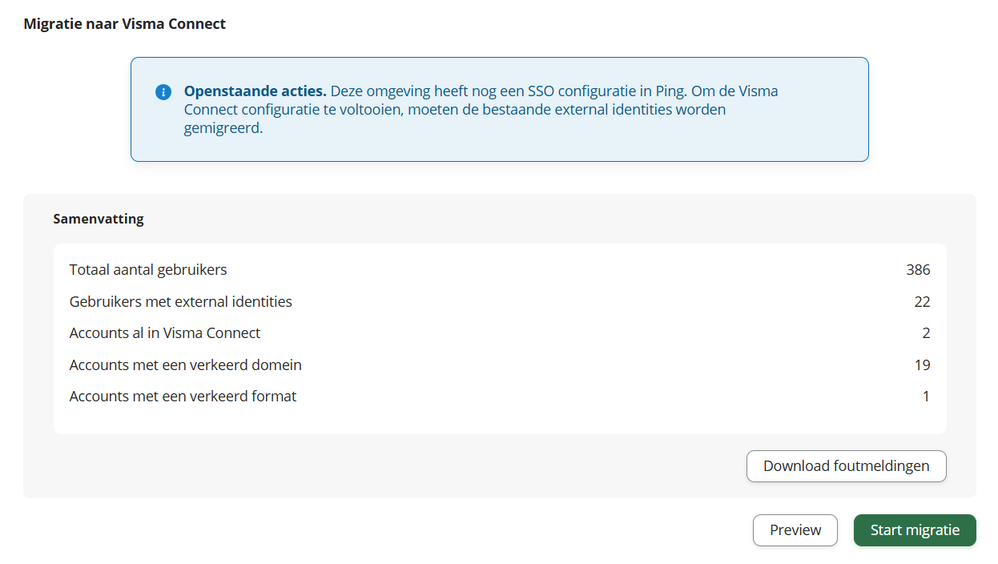Select the Visma Connect accounts count 2
The width and height of the screenshot is (998, 564).
tap(926, 333)
